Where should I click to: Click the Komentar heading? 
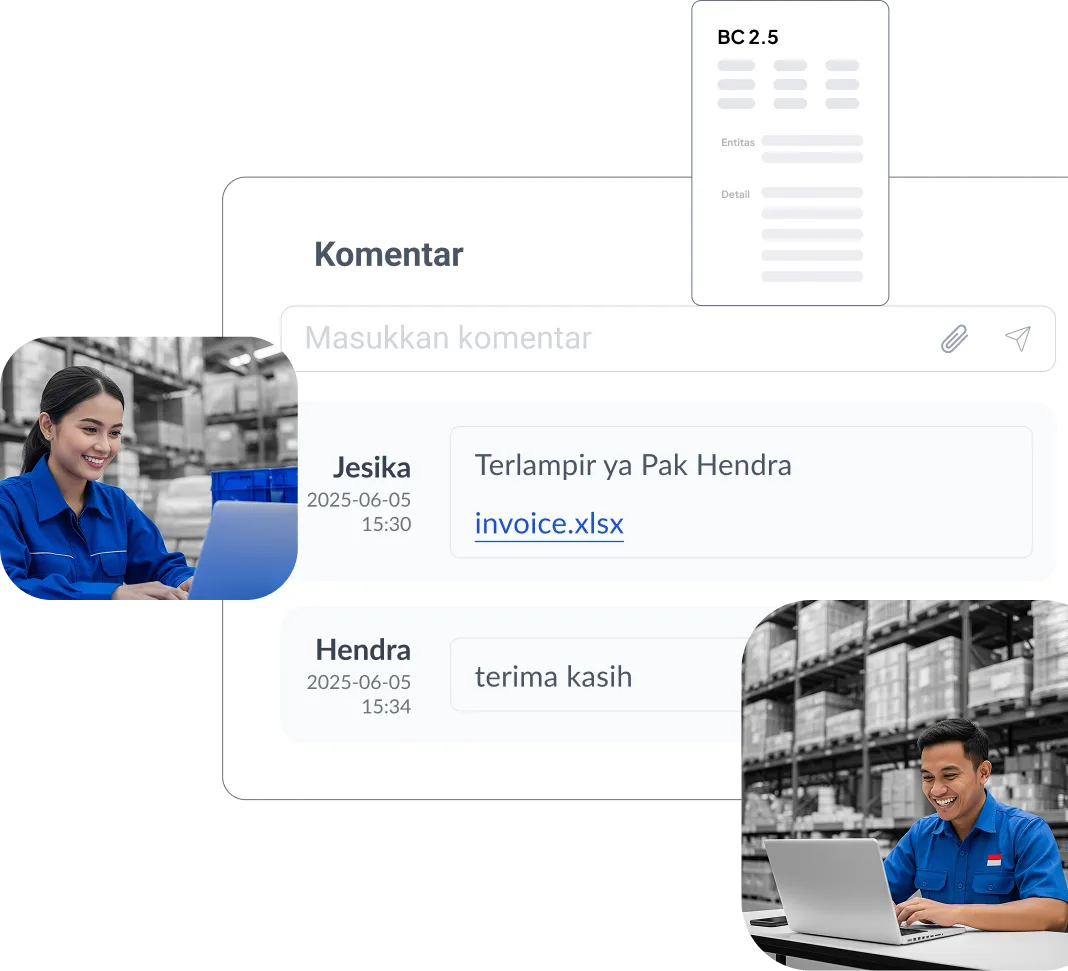pyautogui.click(x=388, y=255)
